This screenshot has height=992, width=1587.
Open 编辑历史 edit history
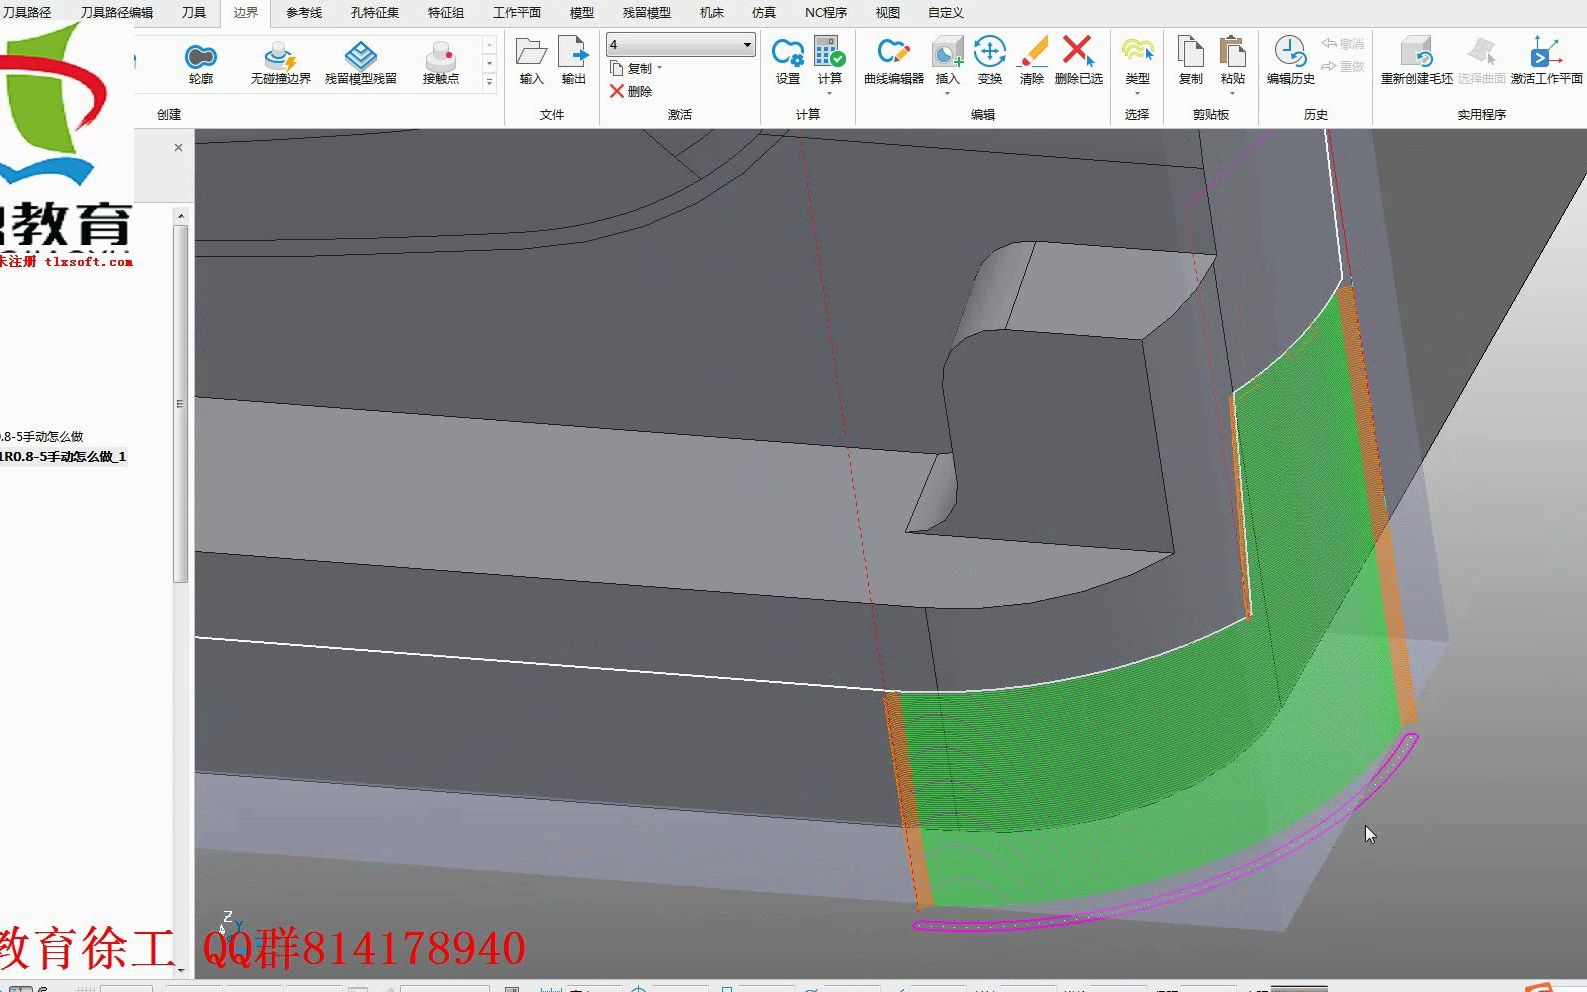[1290, 61]
